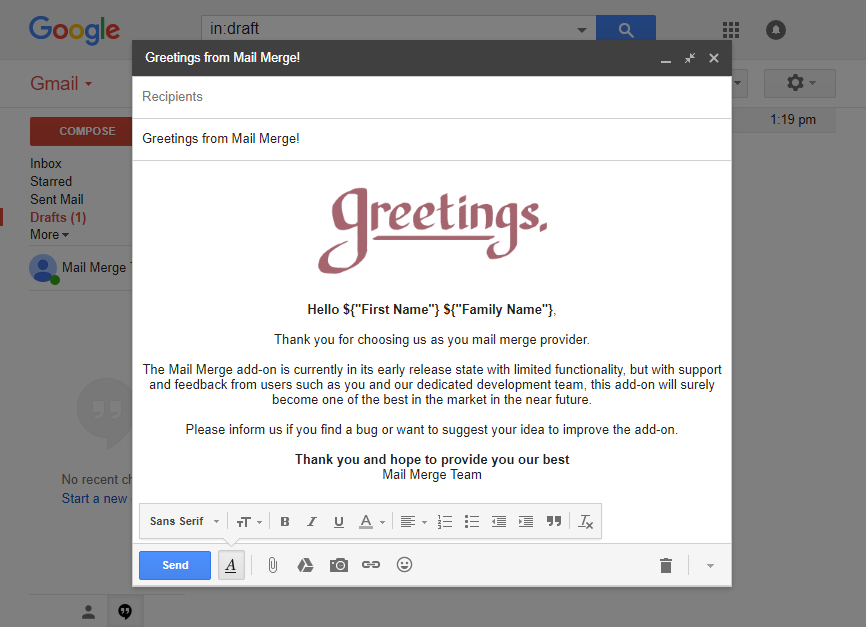Toggle bold formatting
866x627 pixels.
(x=285, y=522)
